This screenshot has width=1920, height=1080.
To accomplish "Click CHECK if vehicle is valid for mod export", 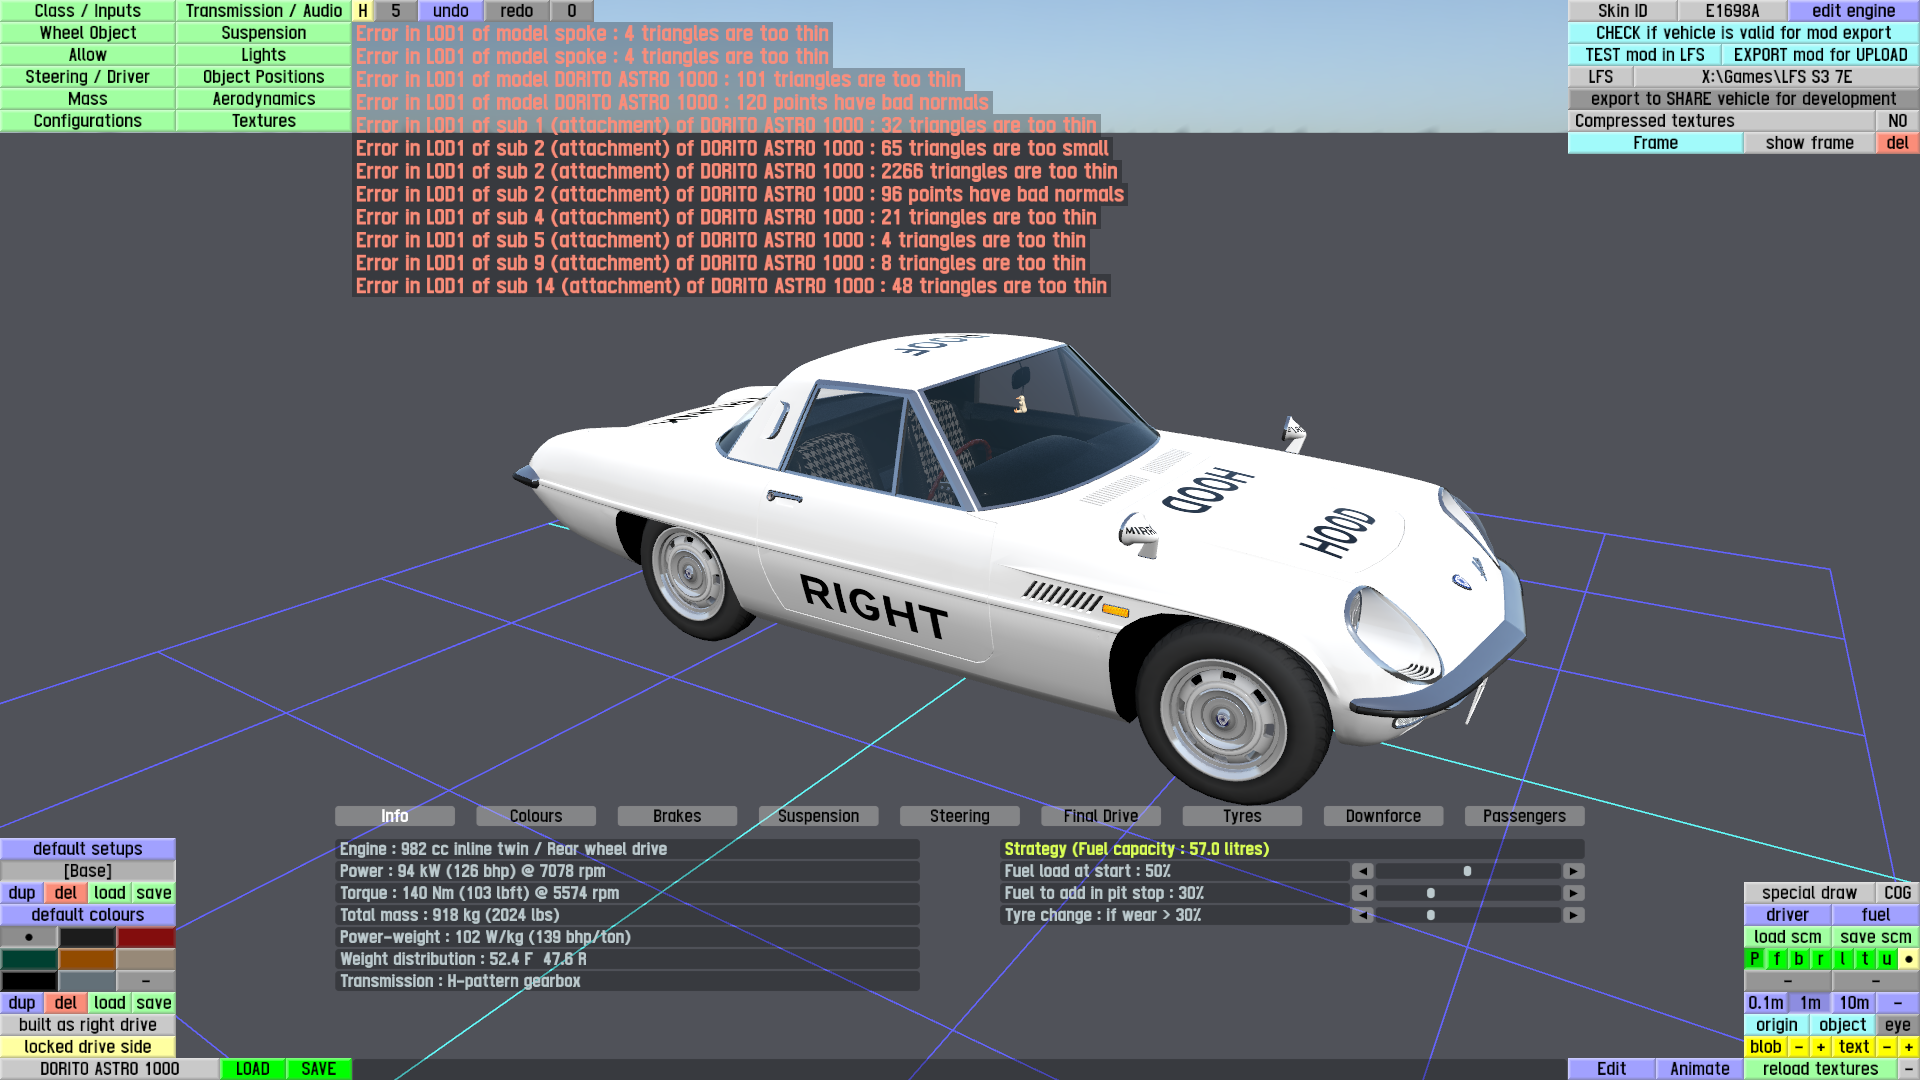I will 1743,33.
